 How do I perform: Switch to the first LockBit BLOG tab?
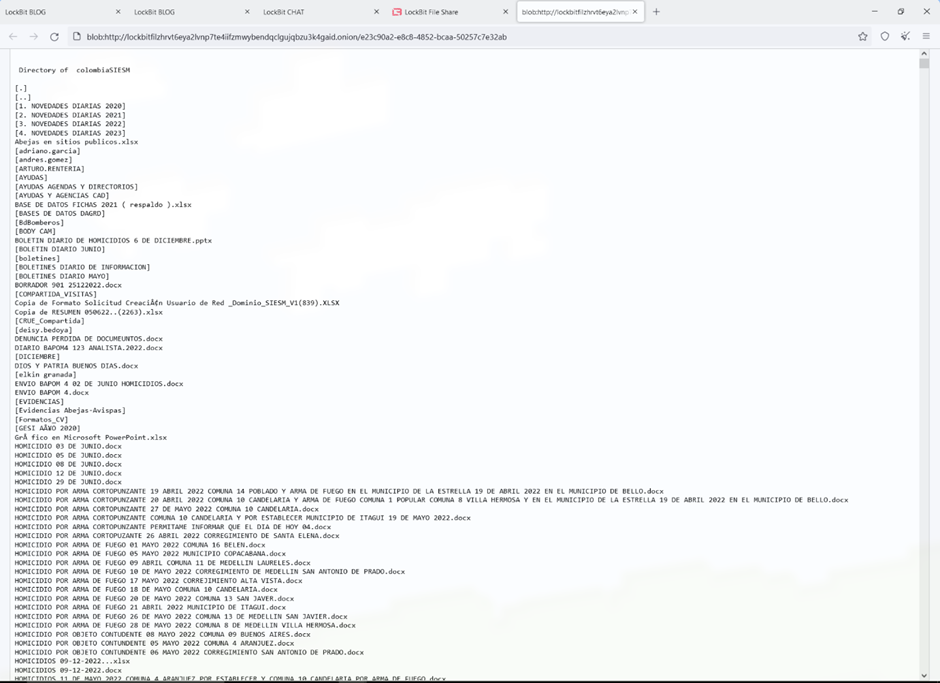point(60,11)
